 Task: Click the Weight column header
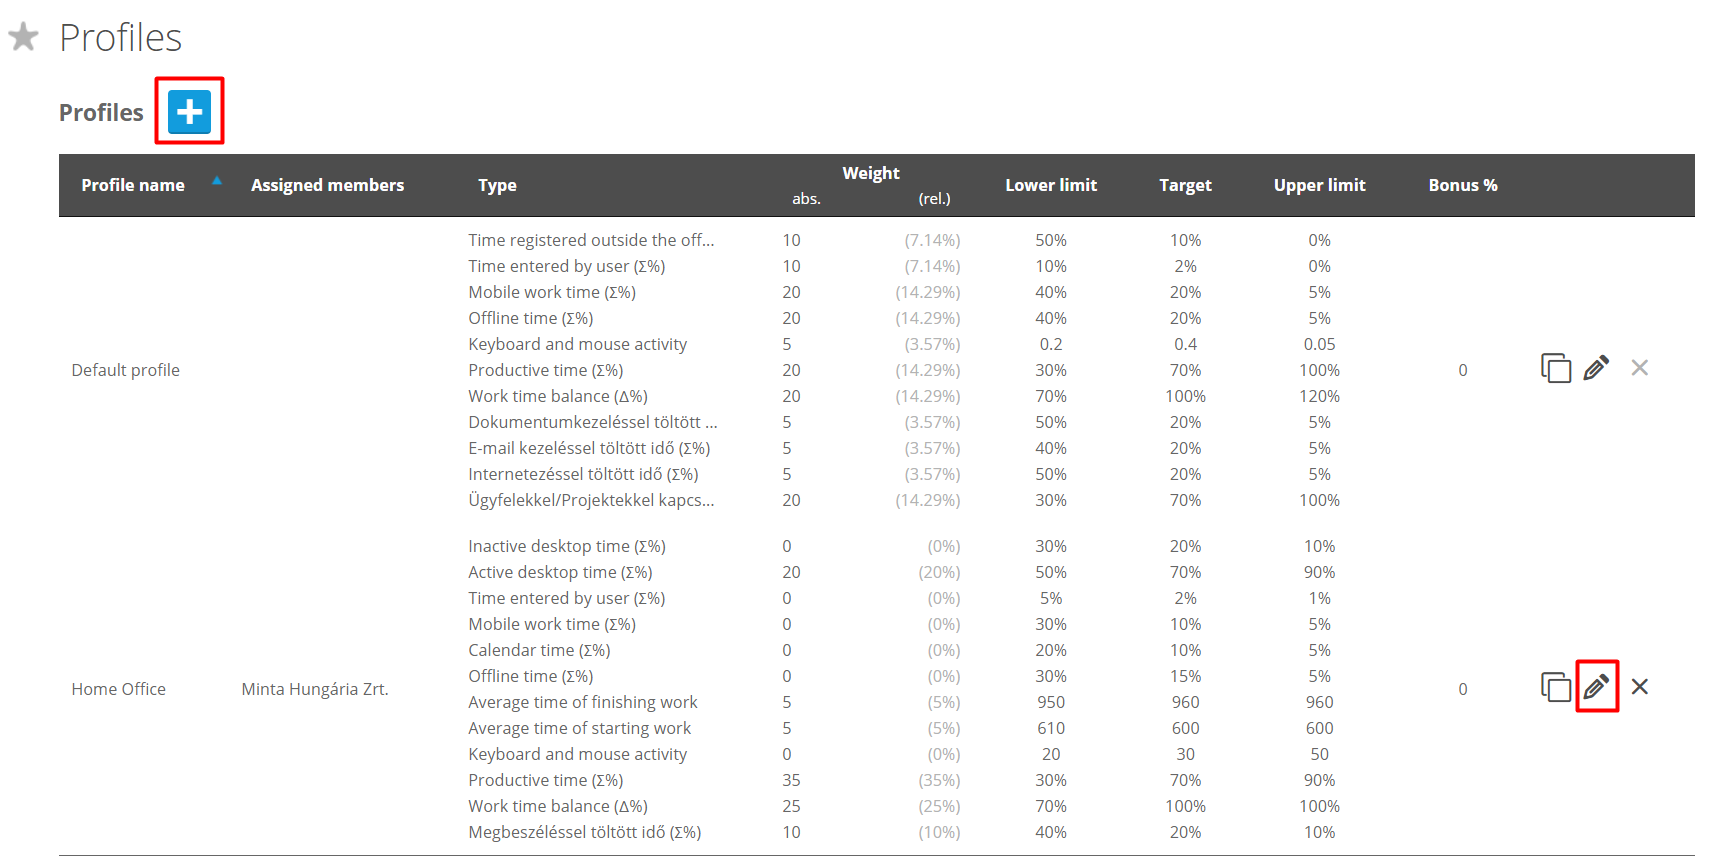pyautogui.click(x=870, y=173)
